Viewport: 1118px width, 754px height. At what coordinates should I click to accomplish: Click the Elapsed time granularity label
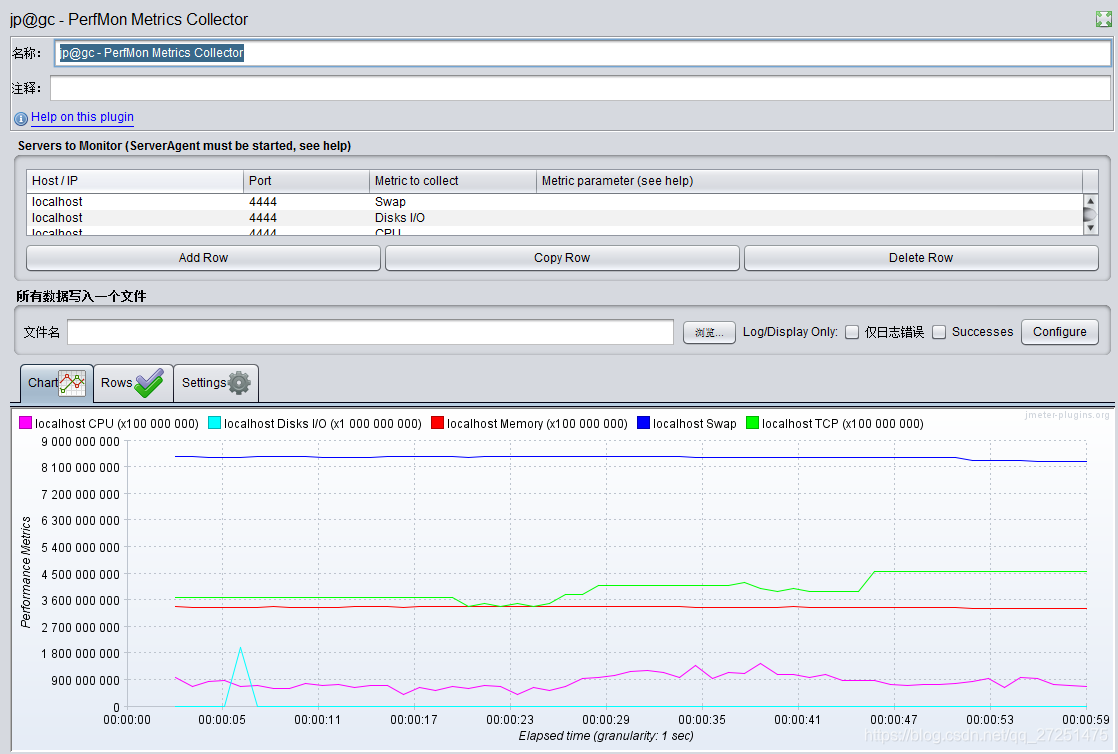[x=606, y=735]
